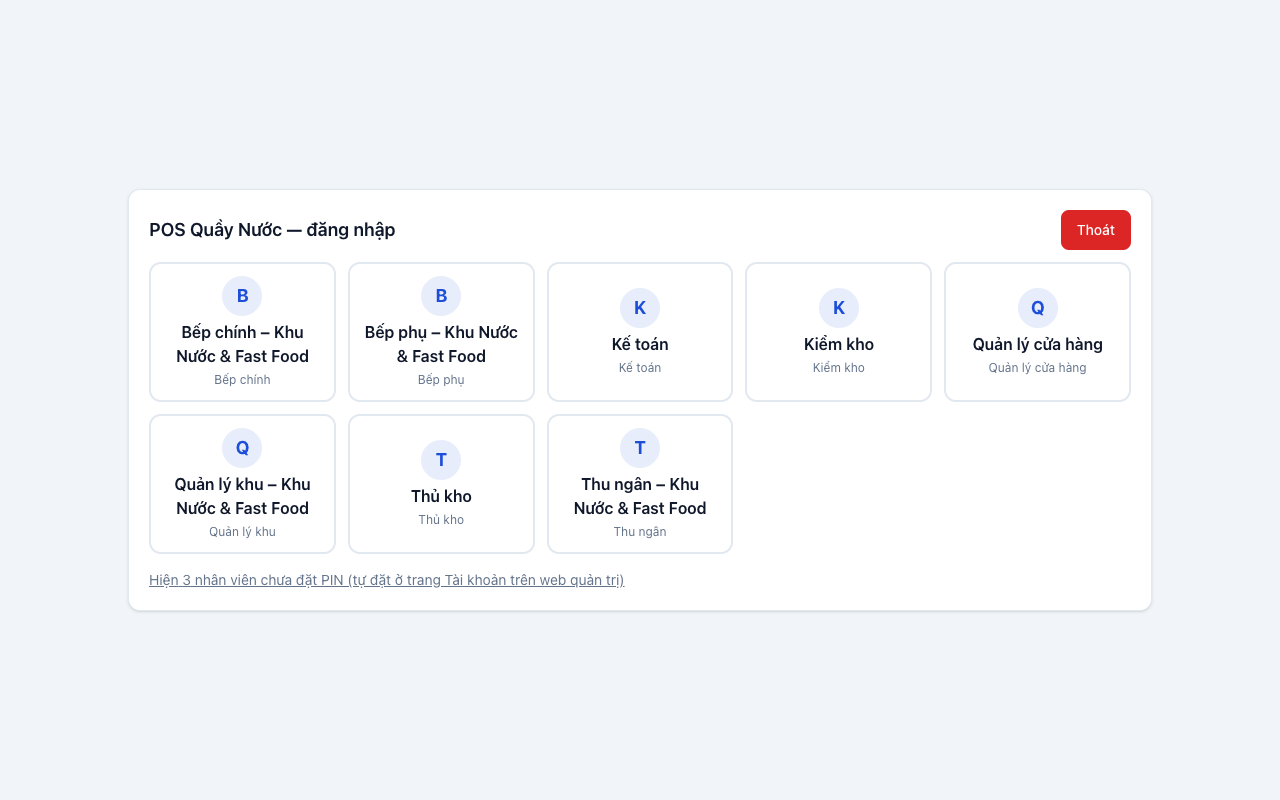Viewport: 1280px width, 800px height.
Task: Choose the Kế toán bold name
Action: coord(640,344)
